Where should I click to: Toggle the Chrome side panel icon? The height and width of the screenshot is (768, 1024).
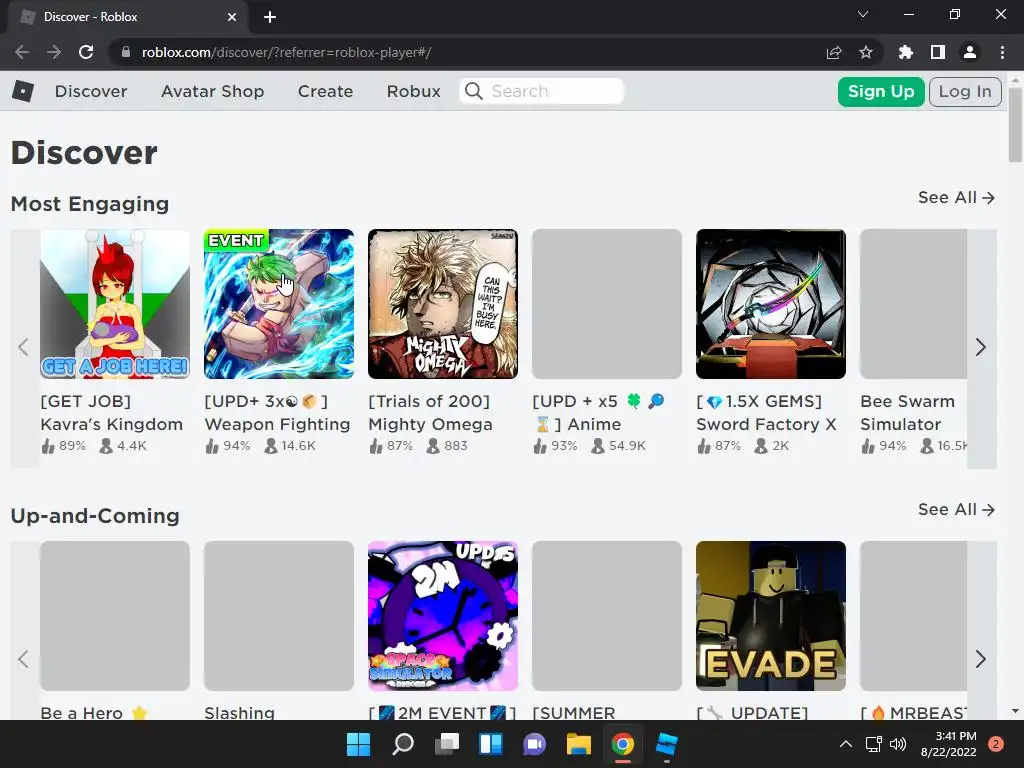(x=938, y=52)
